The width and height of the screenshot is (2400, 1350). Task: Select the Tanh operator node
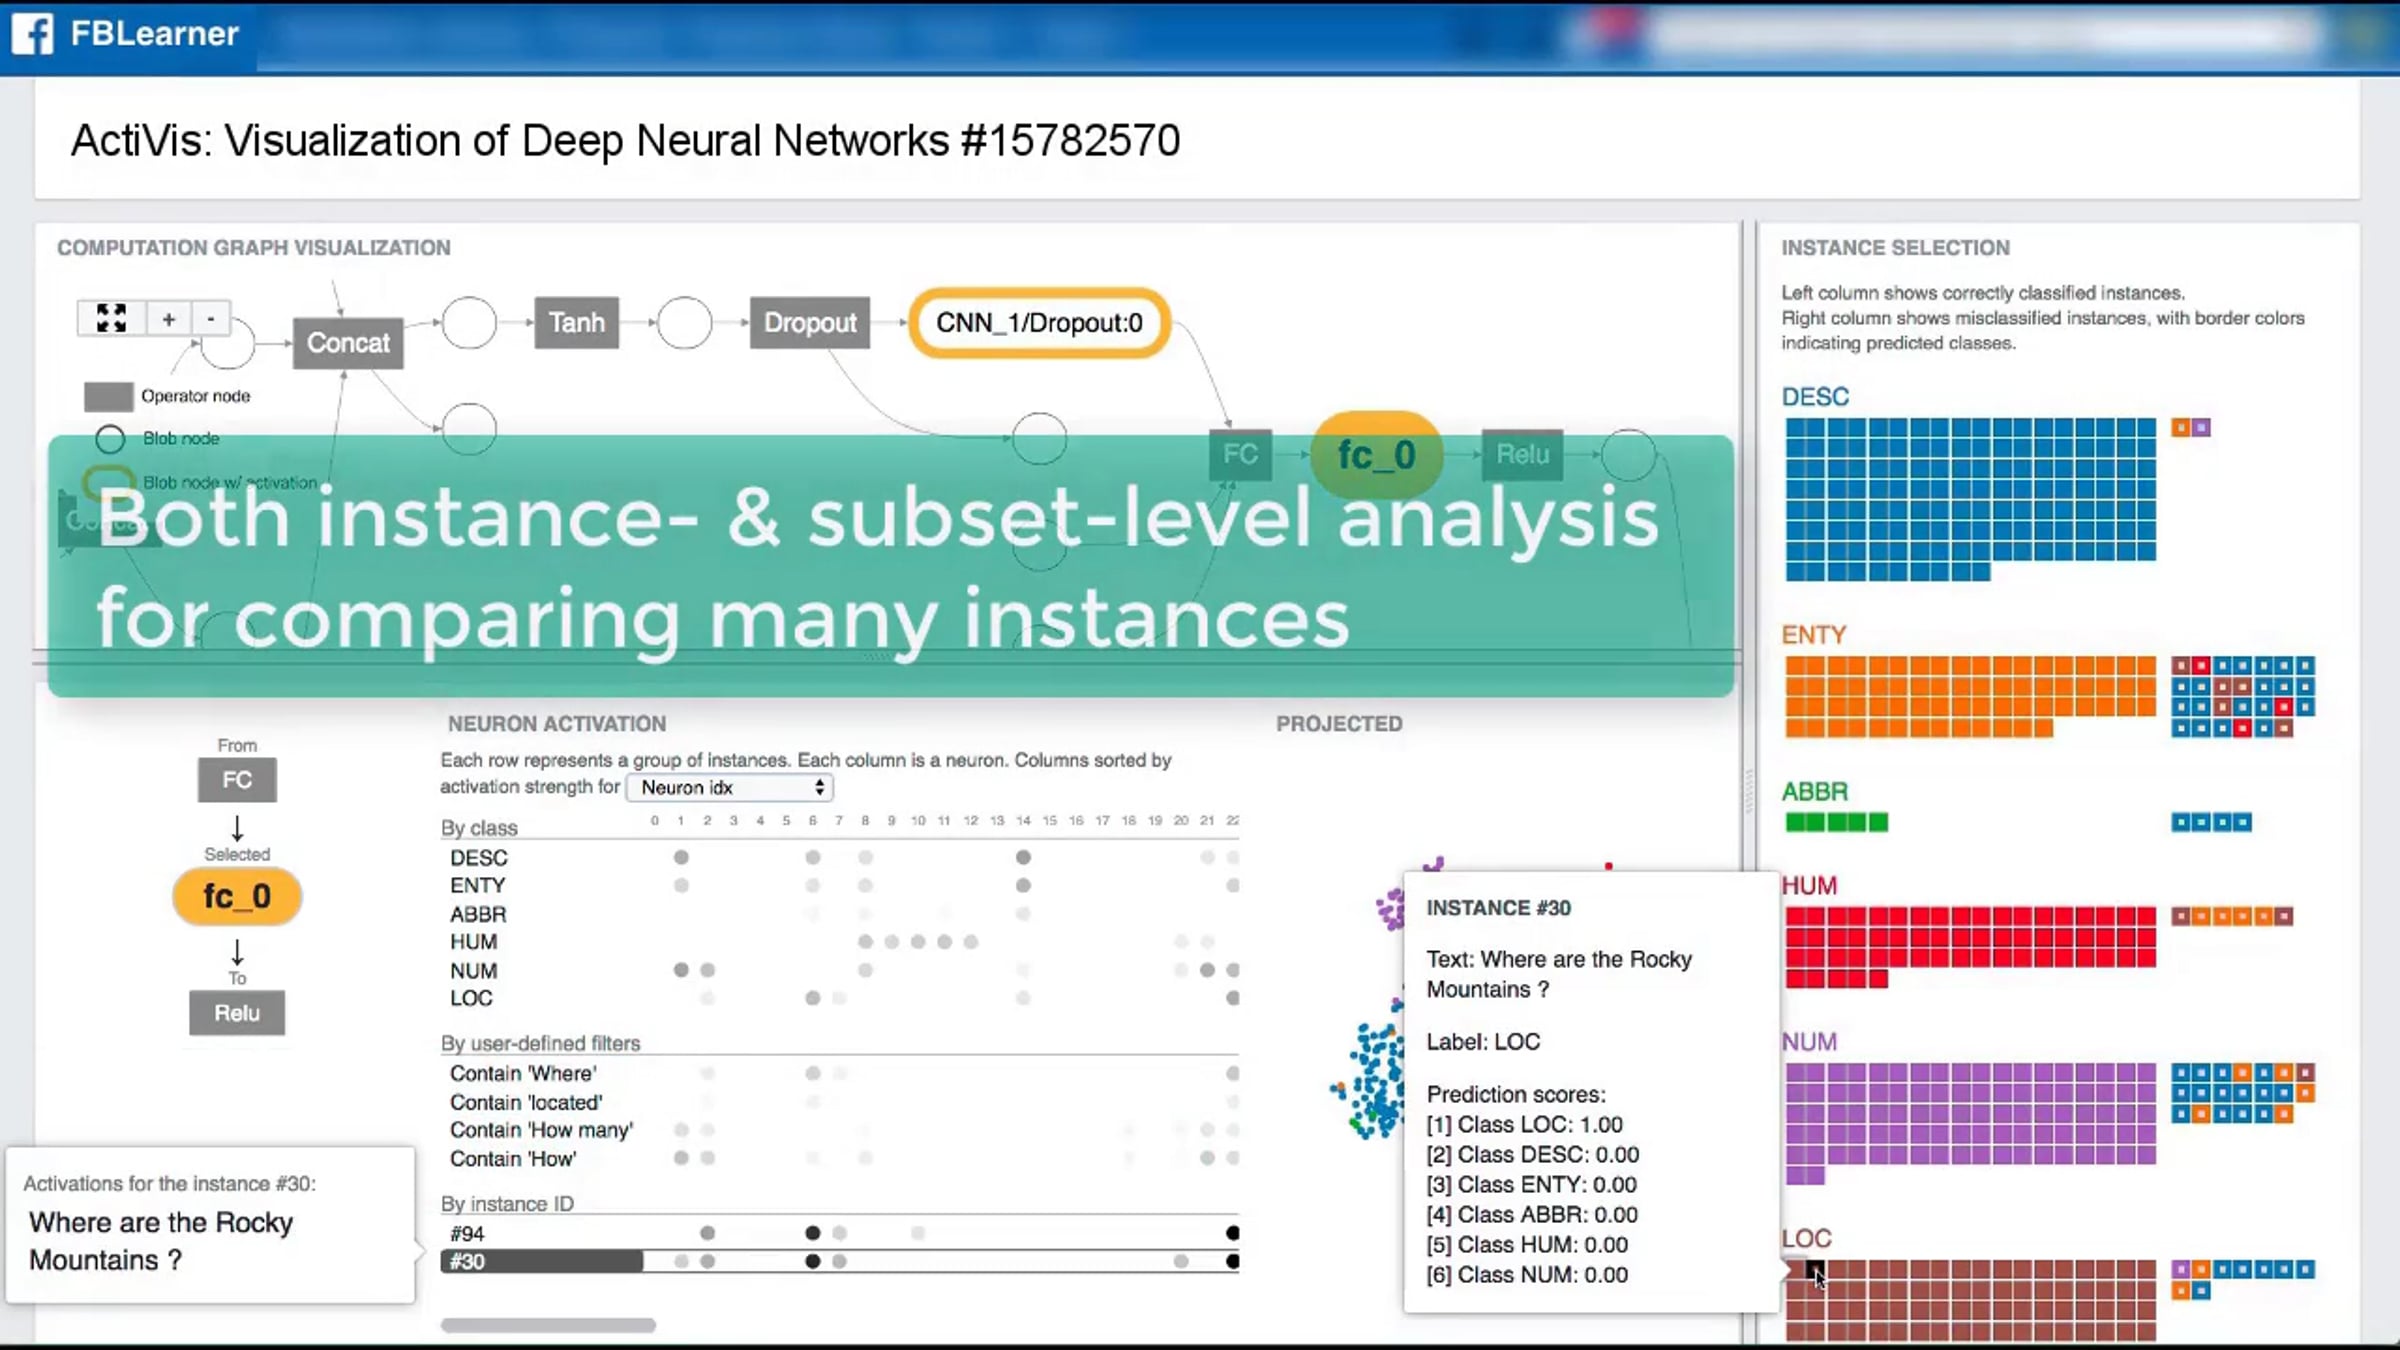click(x=577, y=322)
